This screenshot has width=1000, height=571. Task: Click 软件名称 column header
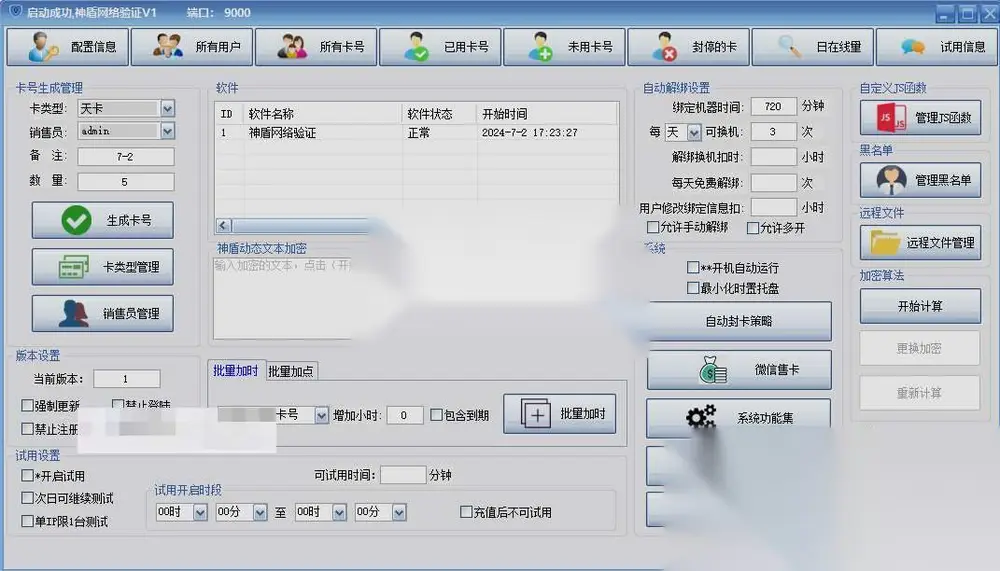322,114
